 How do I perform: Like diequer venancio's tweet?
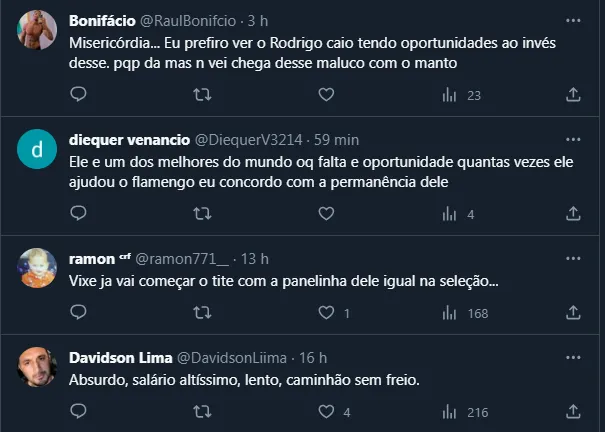point(325,213)
